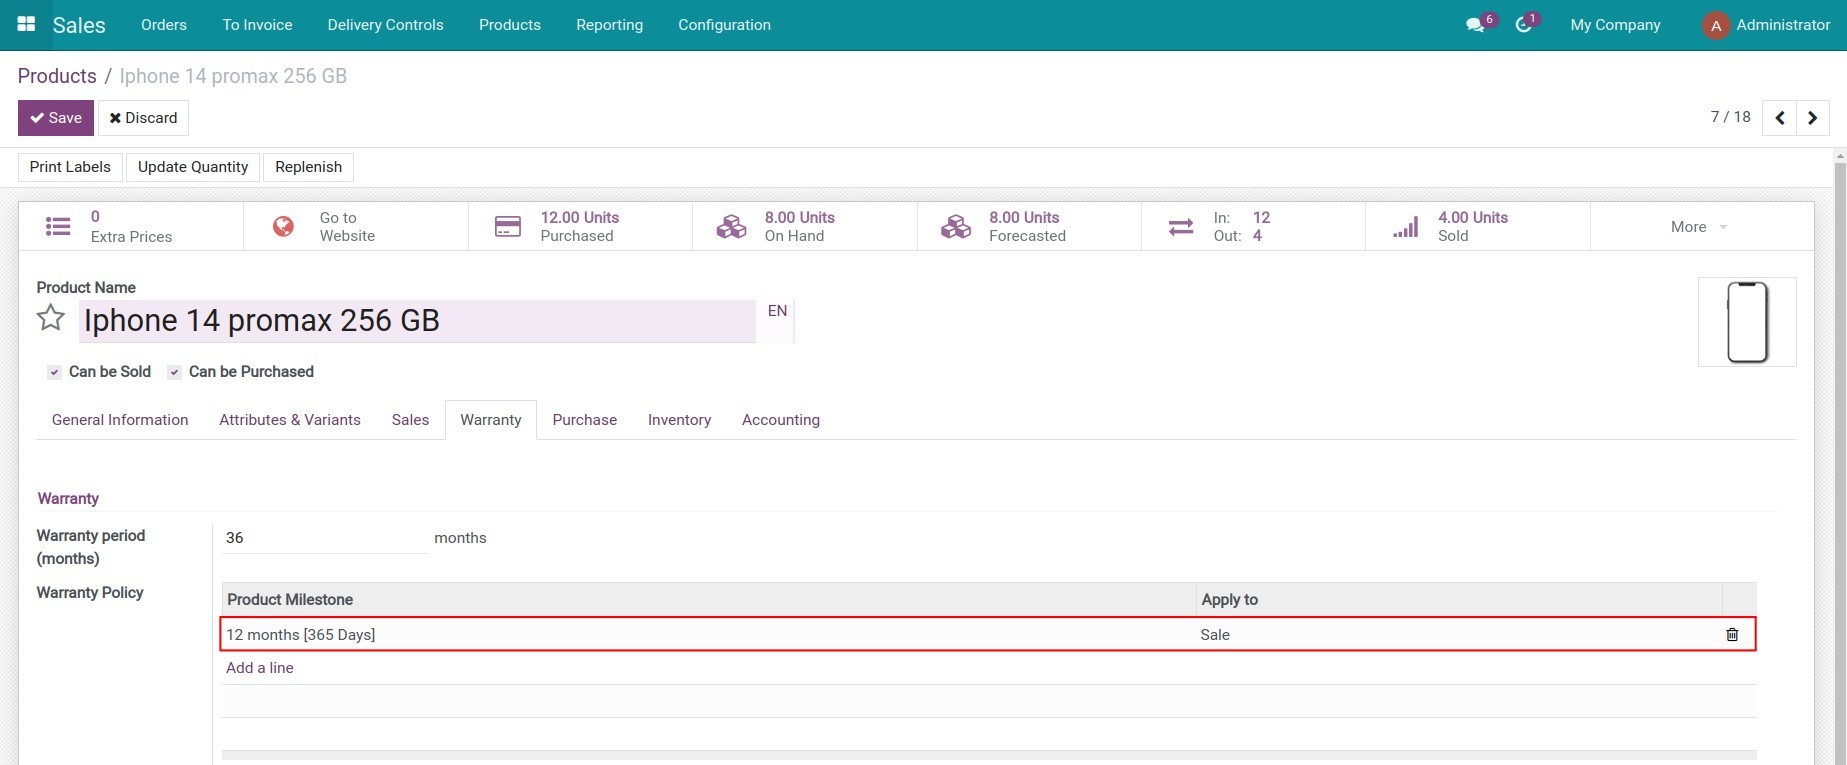This screenshot has height=765, width=1847.
Task: Click the warranty period months input field
Action: click(x=325, y=538)
